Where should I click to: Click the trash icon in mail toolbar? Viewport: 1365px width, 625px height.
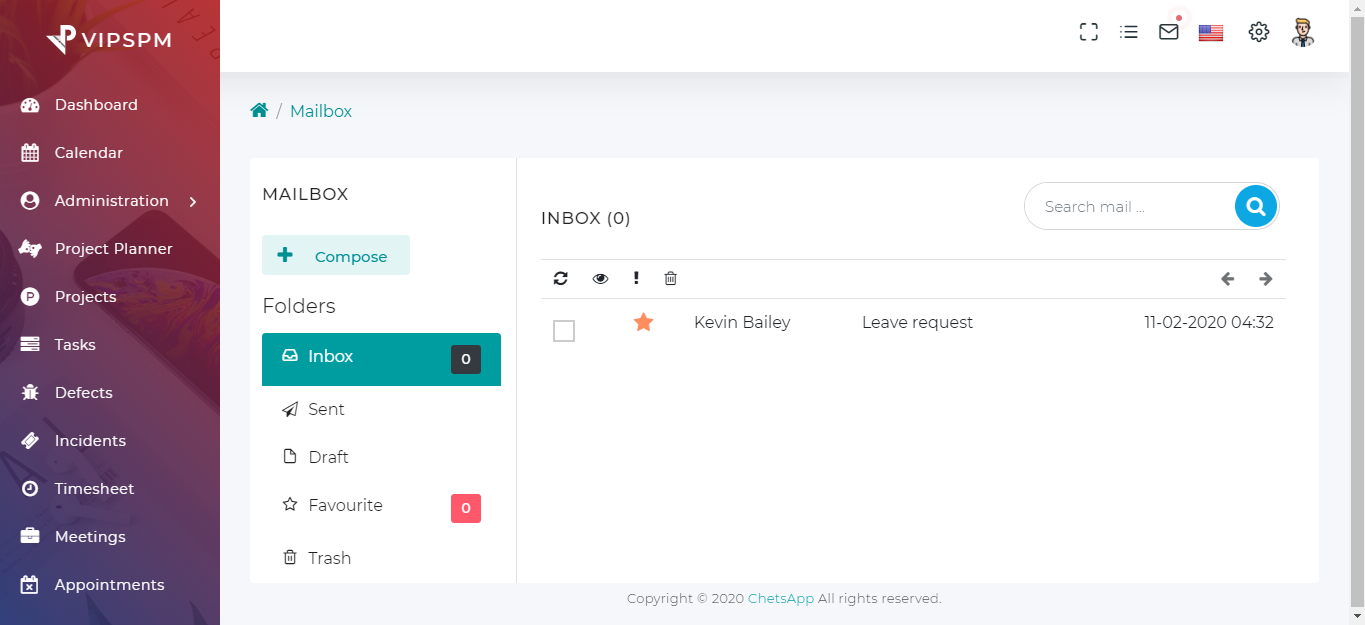point(671,279)
